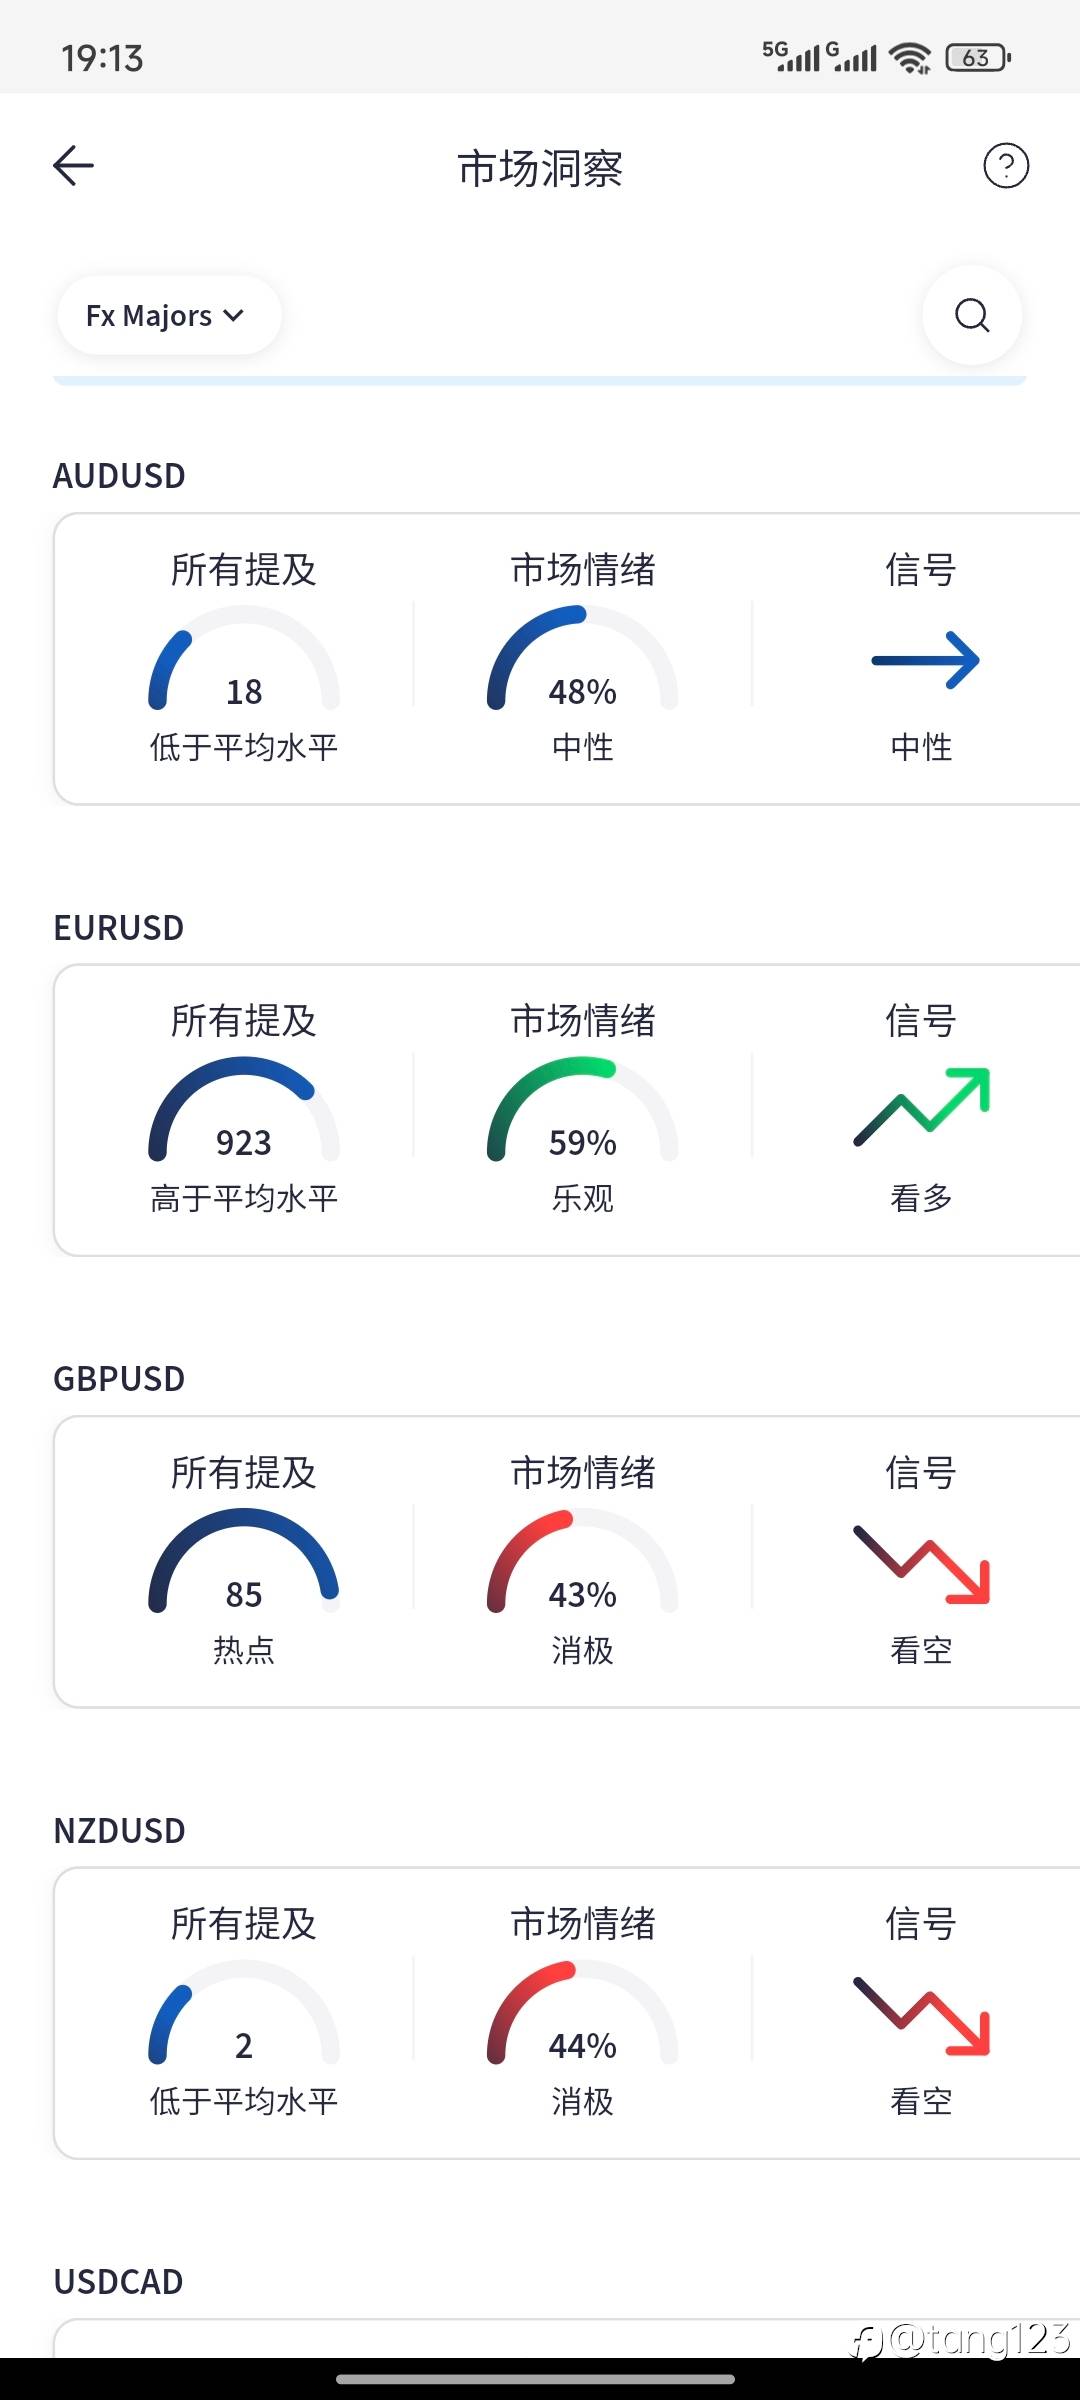Open the help question mark icon

pos(1006,166)
